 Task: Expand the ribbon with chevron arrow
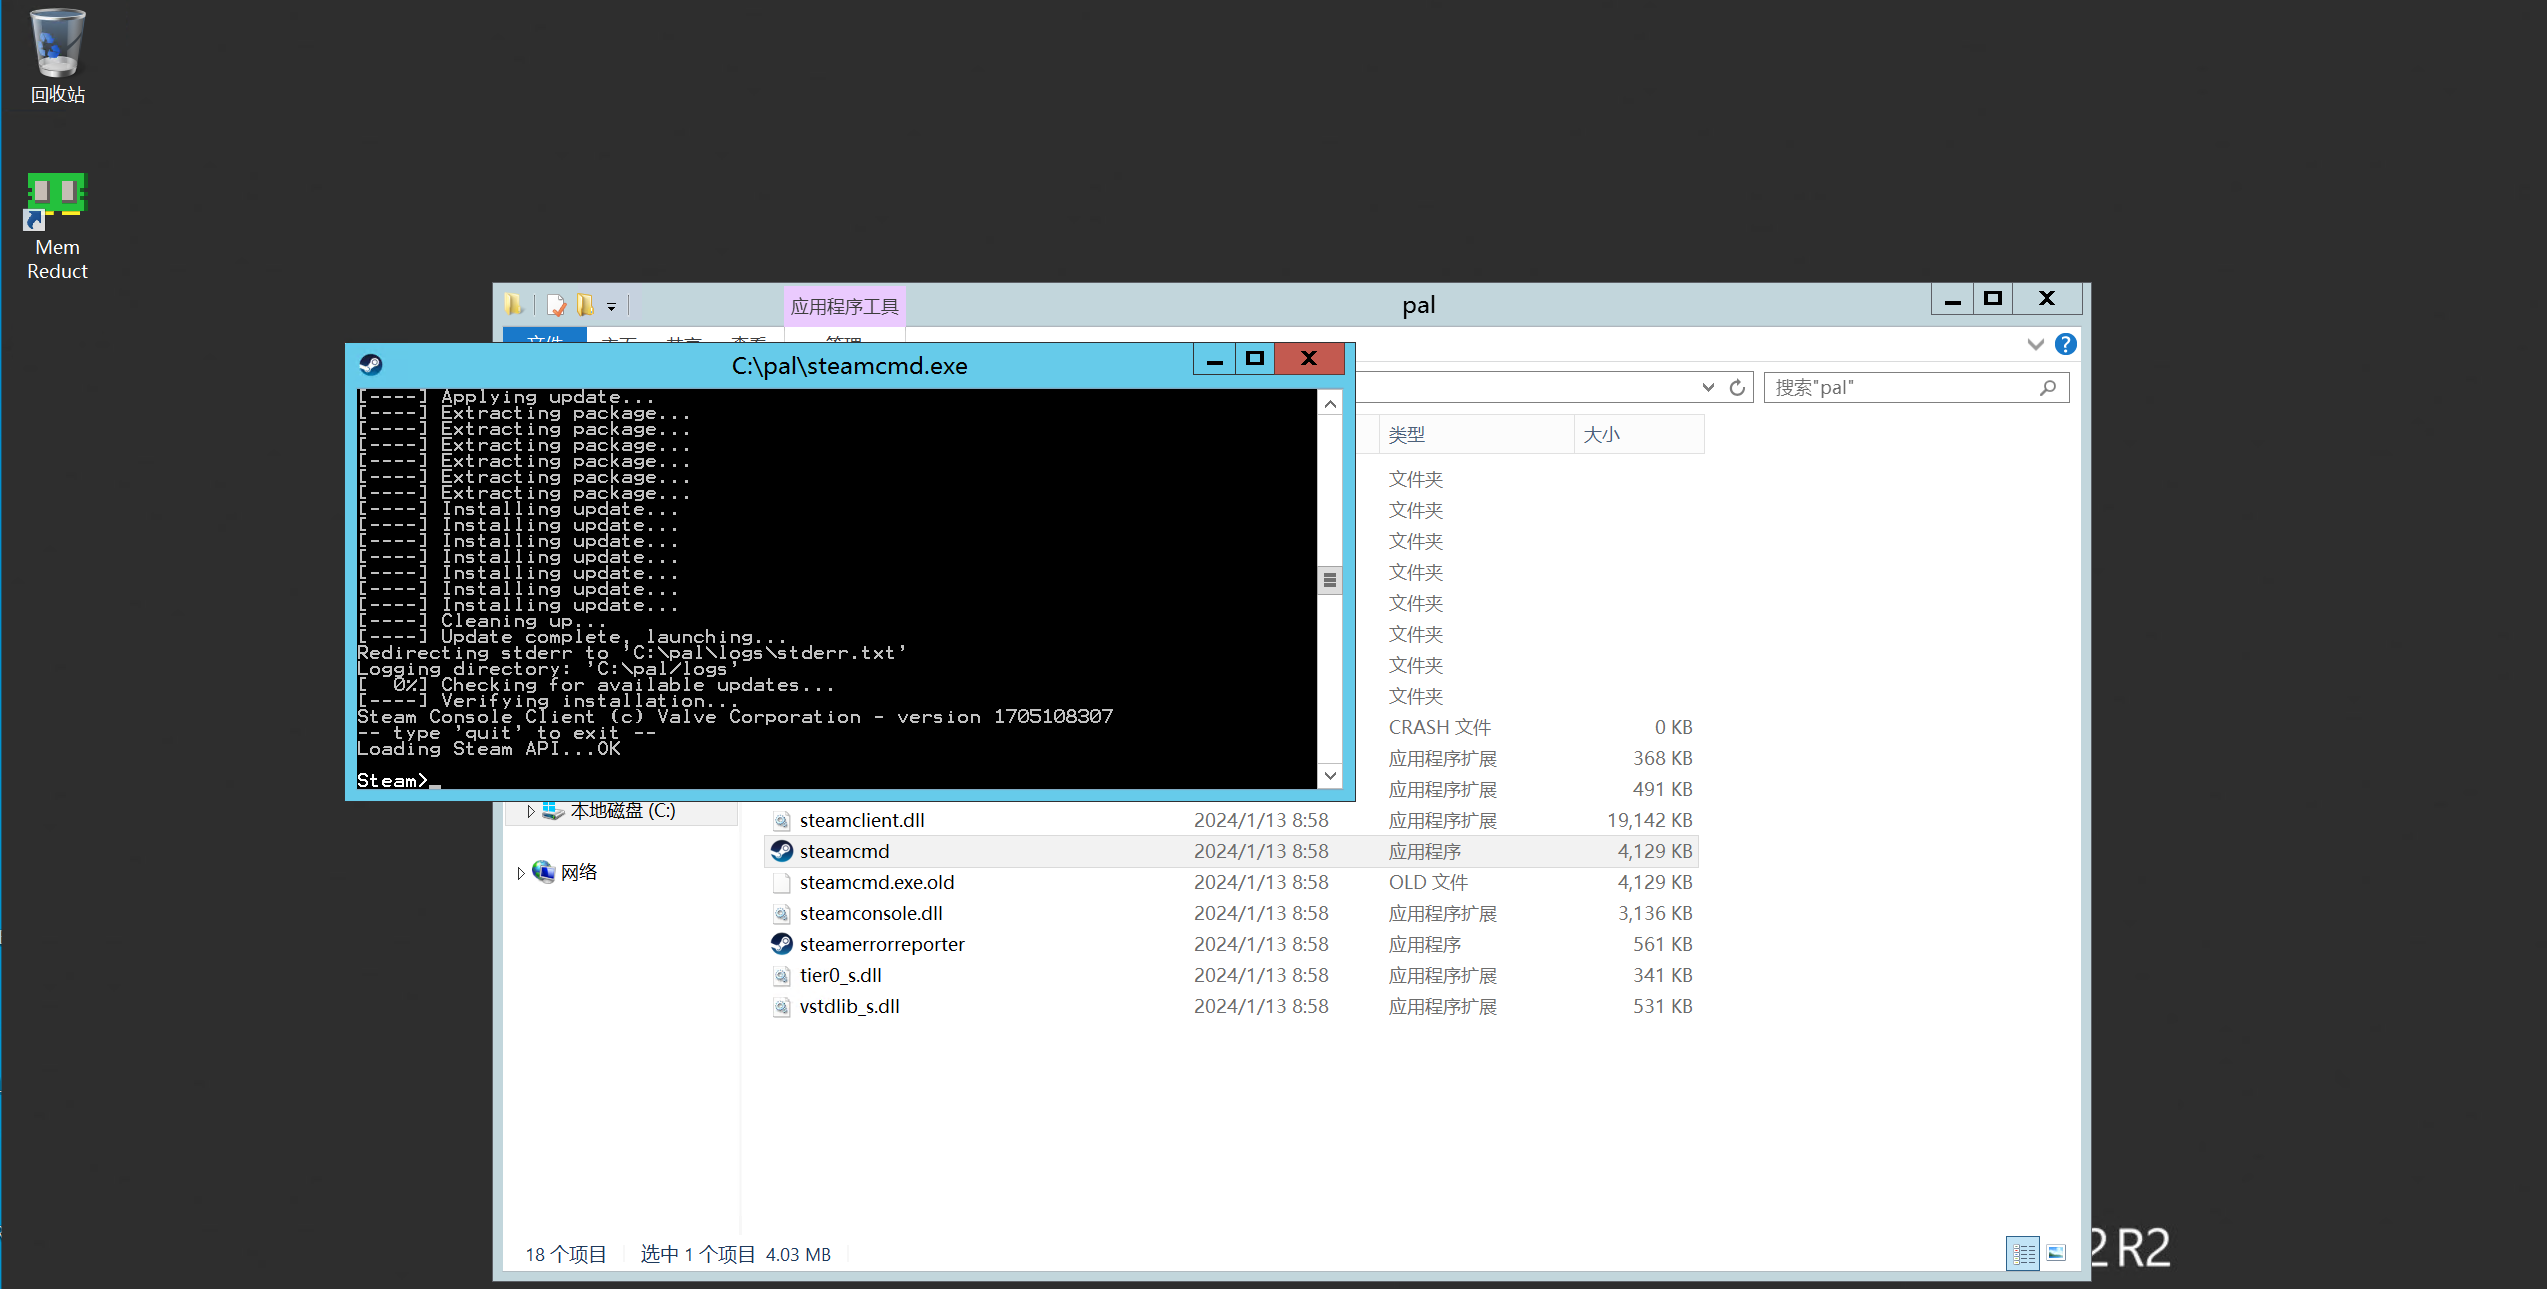click(x=2035, y=344)
